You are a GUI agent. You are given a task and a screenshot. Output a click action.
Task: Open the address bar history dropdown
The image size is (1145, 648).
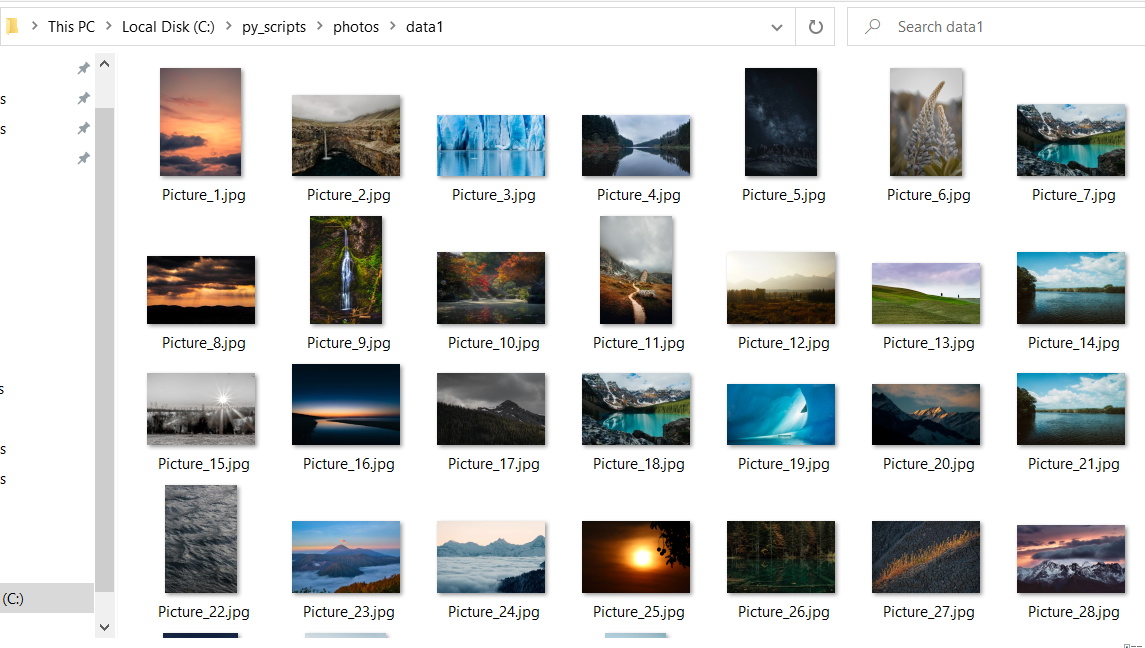777,27
